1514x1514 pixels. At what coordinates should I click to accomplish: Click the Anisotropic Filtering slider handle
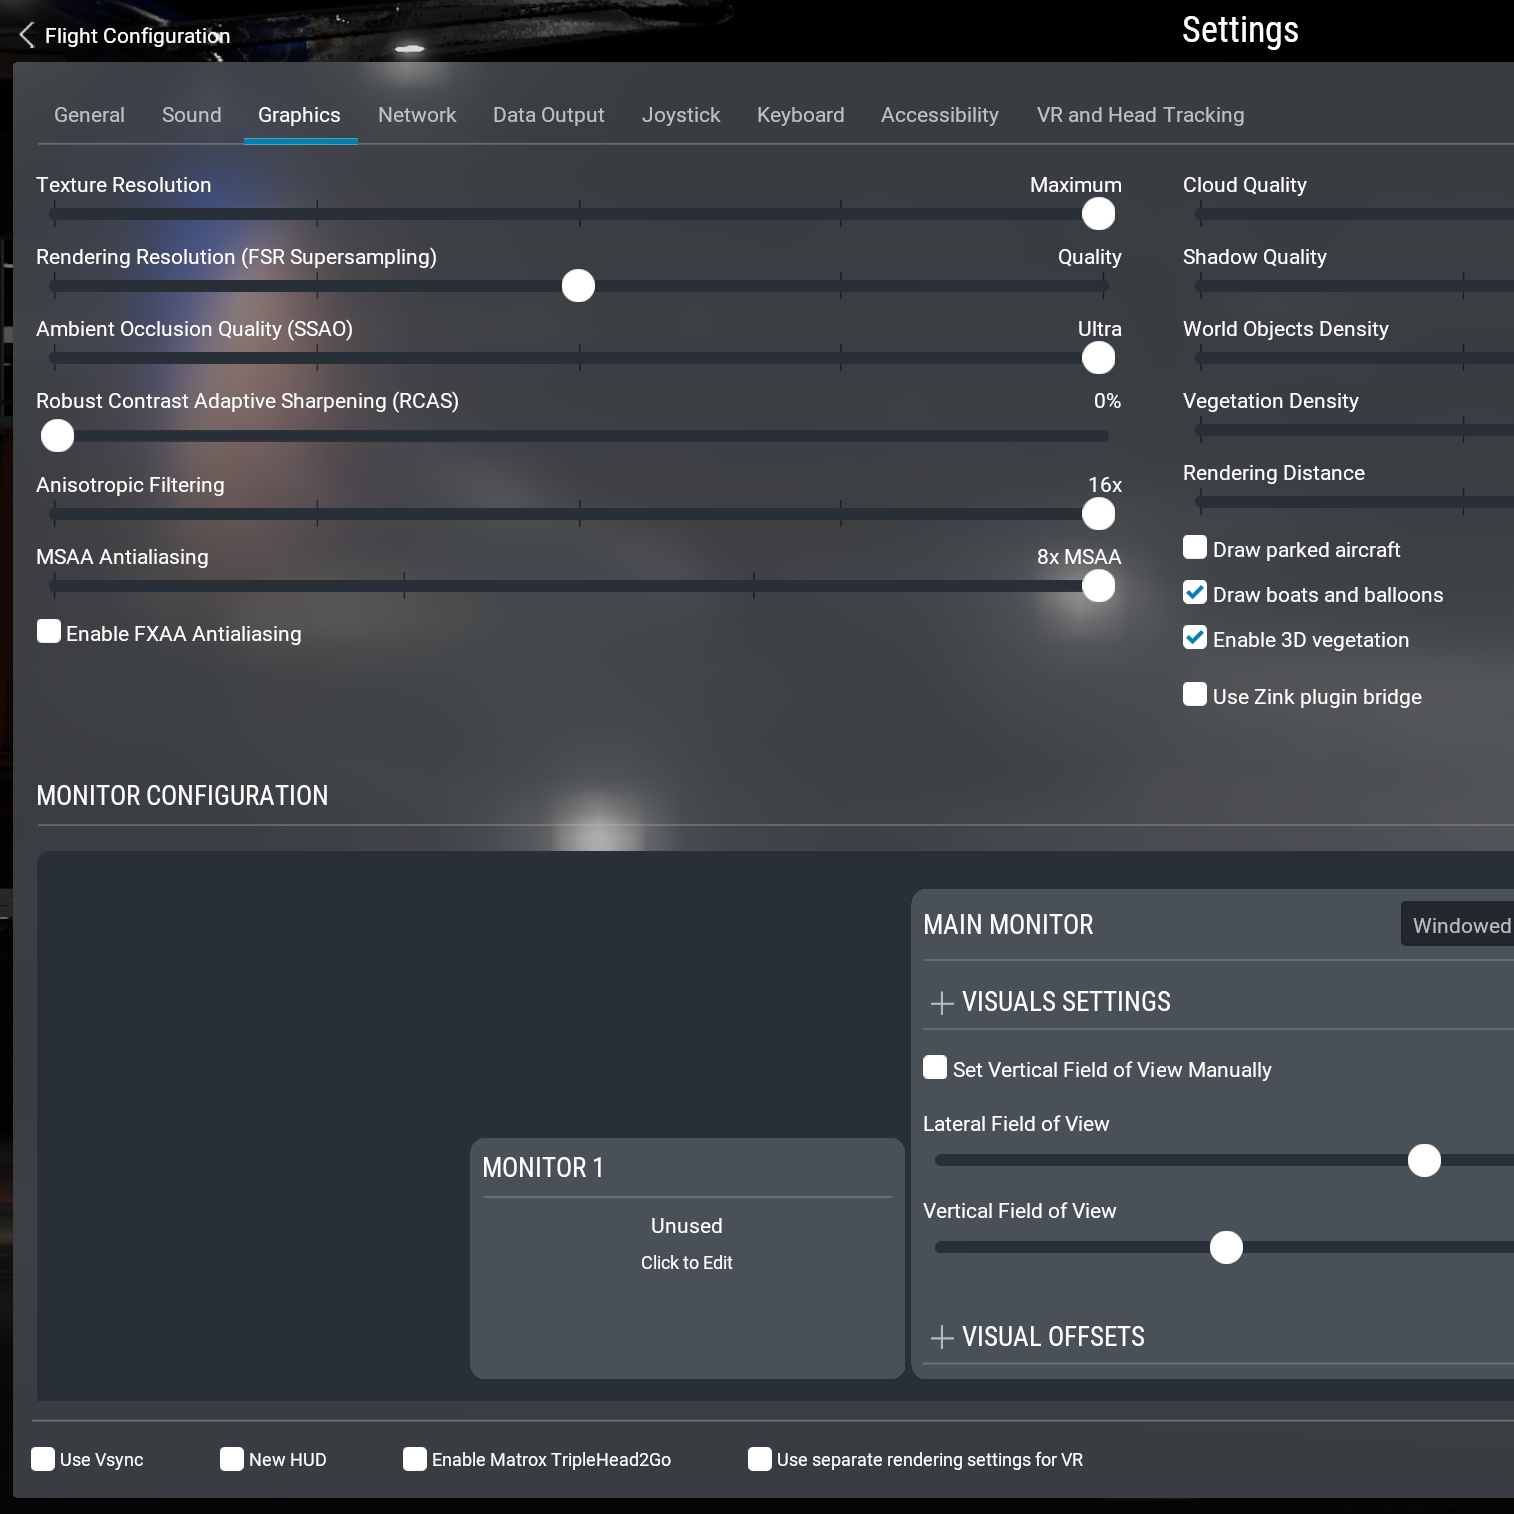(x=1098, y=514)
